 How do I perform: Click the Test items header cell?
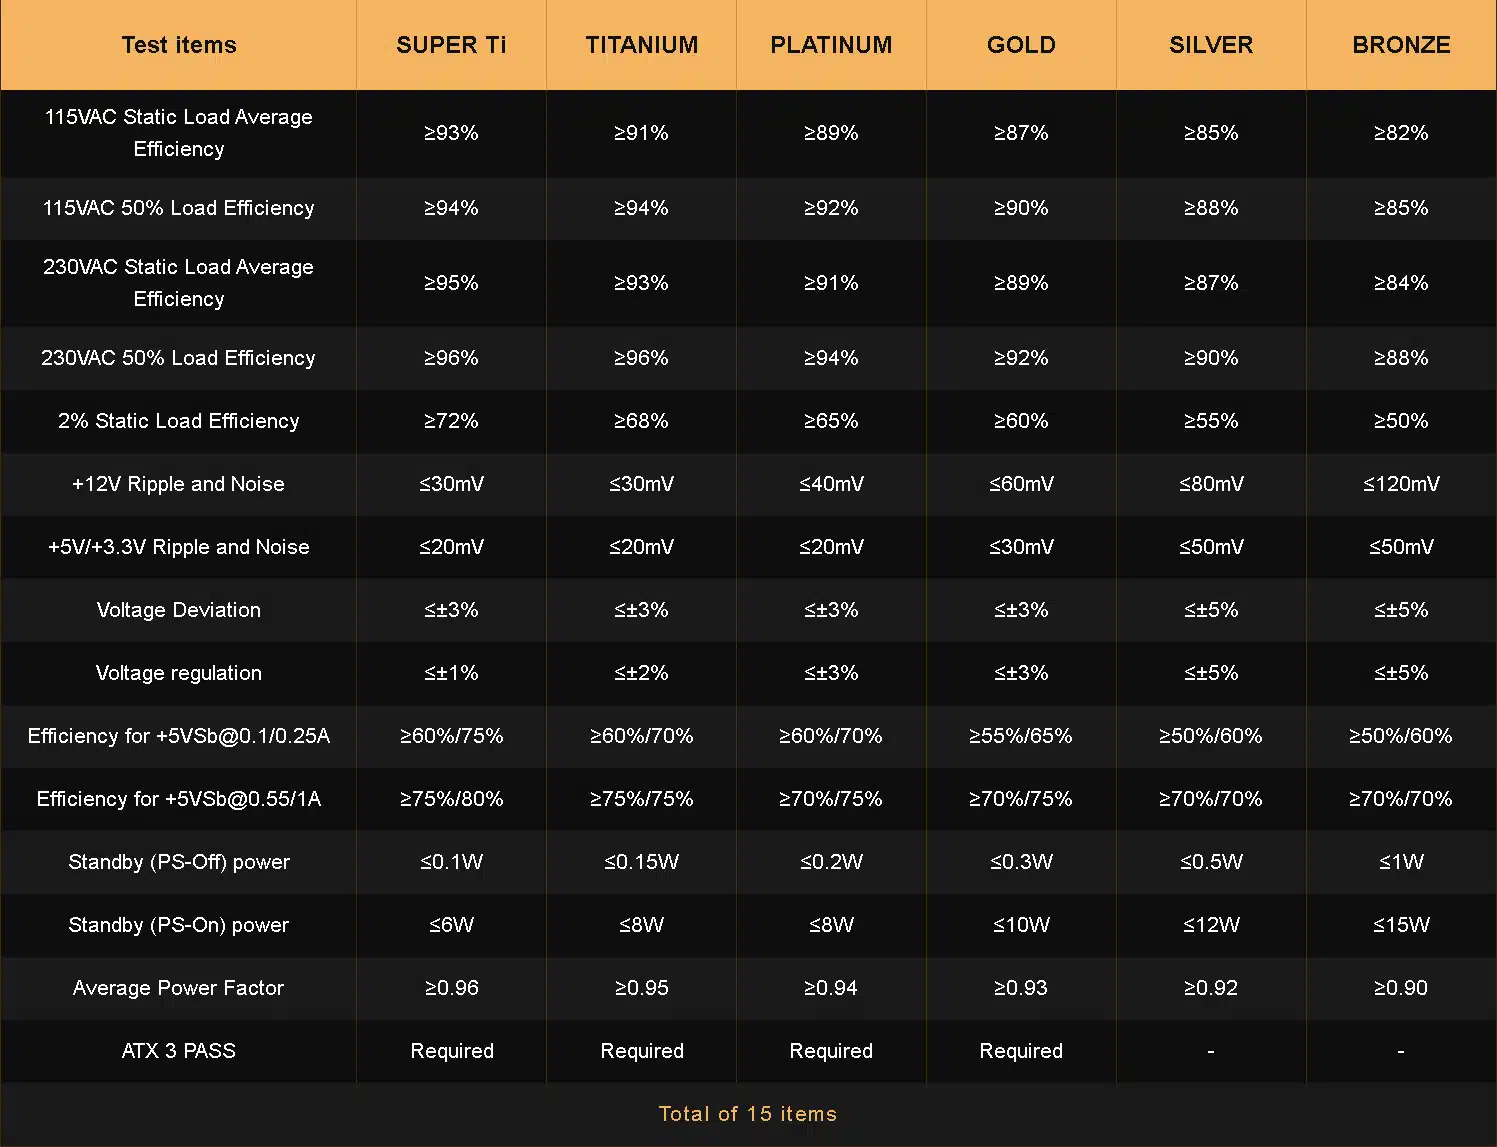179,45
